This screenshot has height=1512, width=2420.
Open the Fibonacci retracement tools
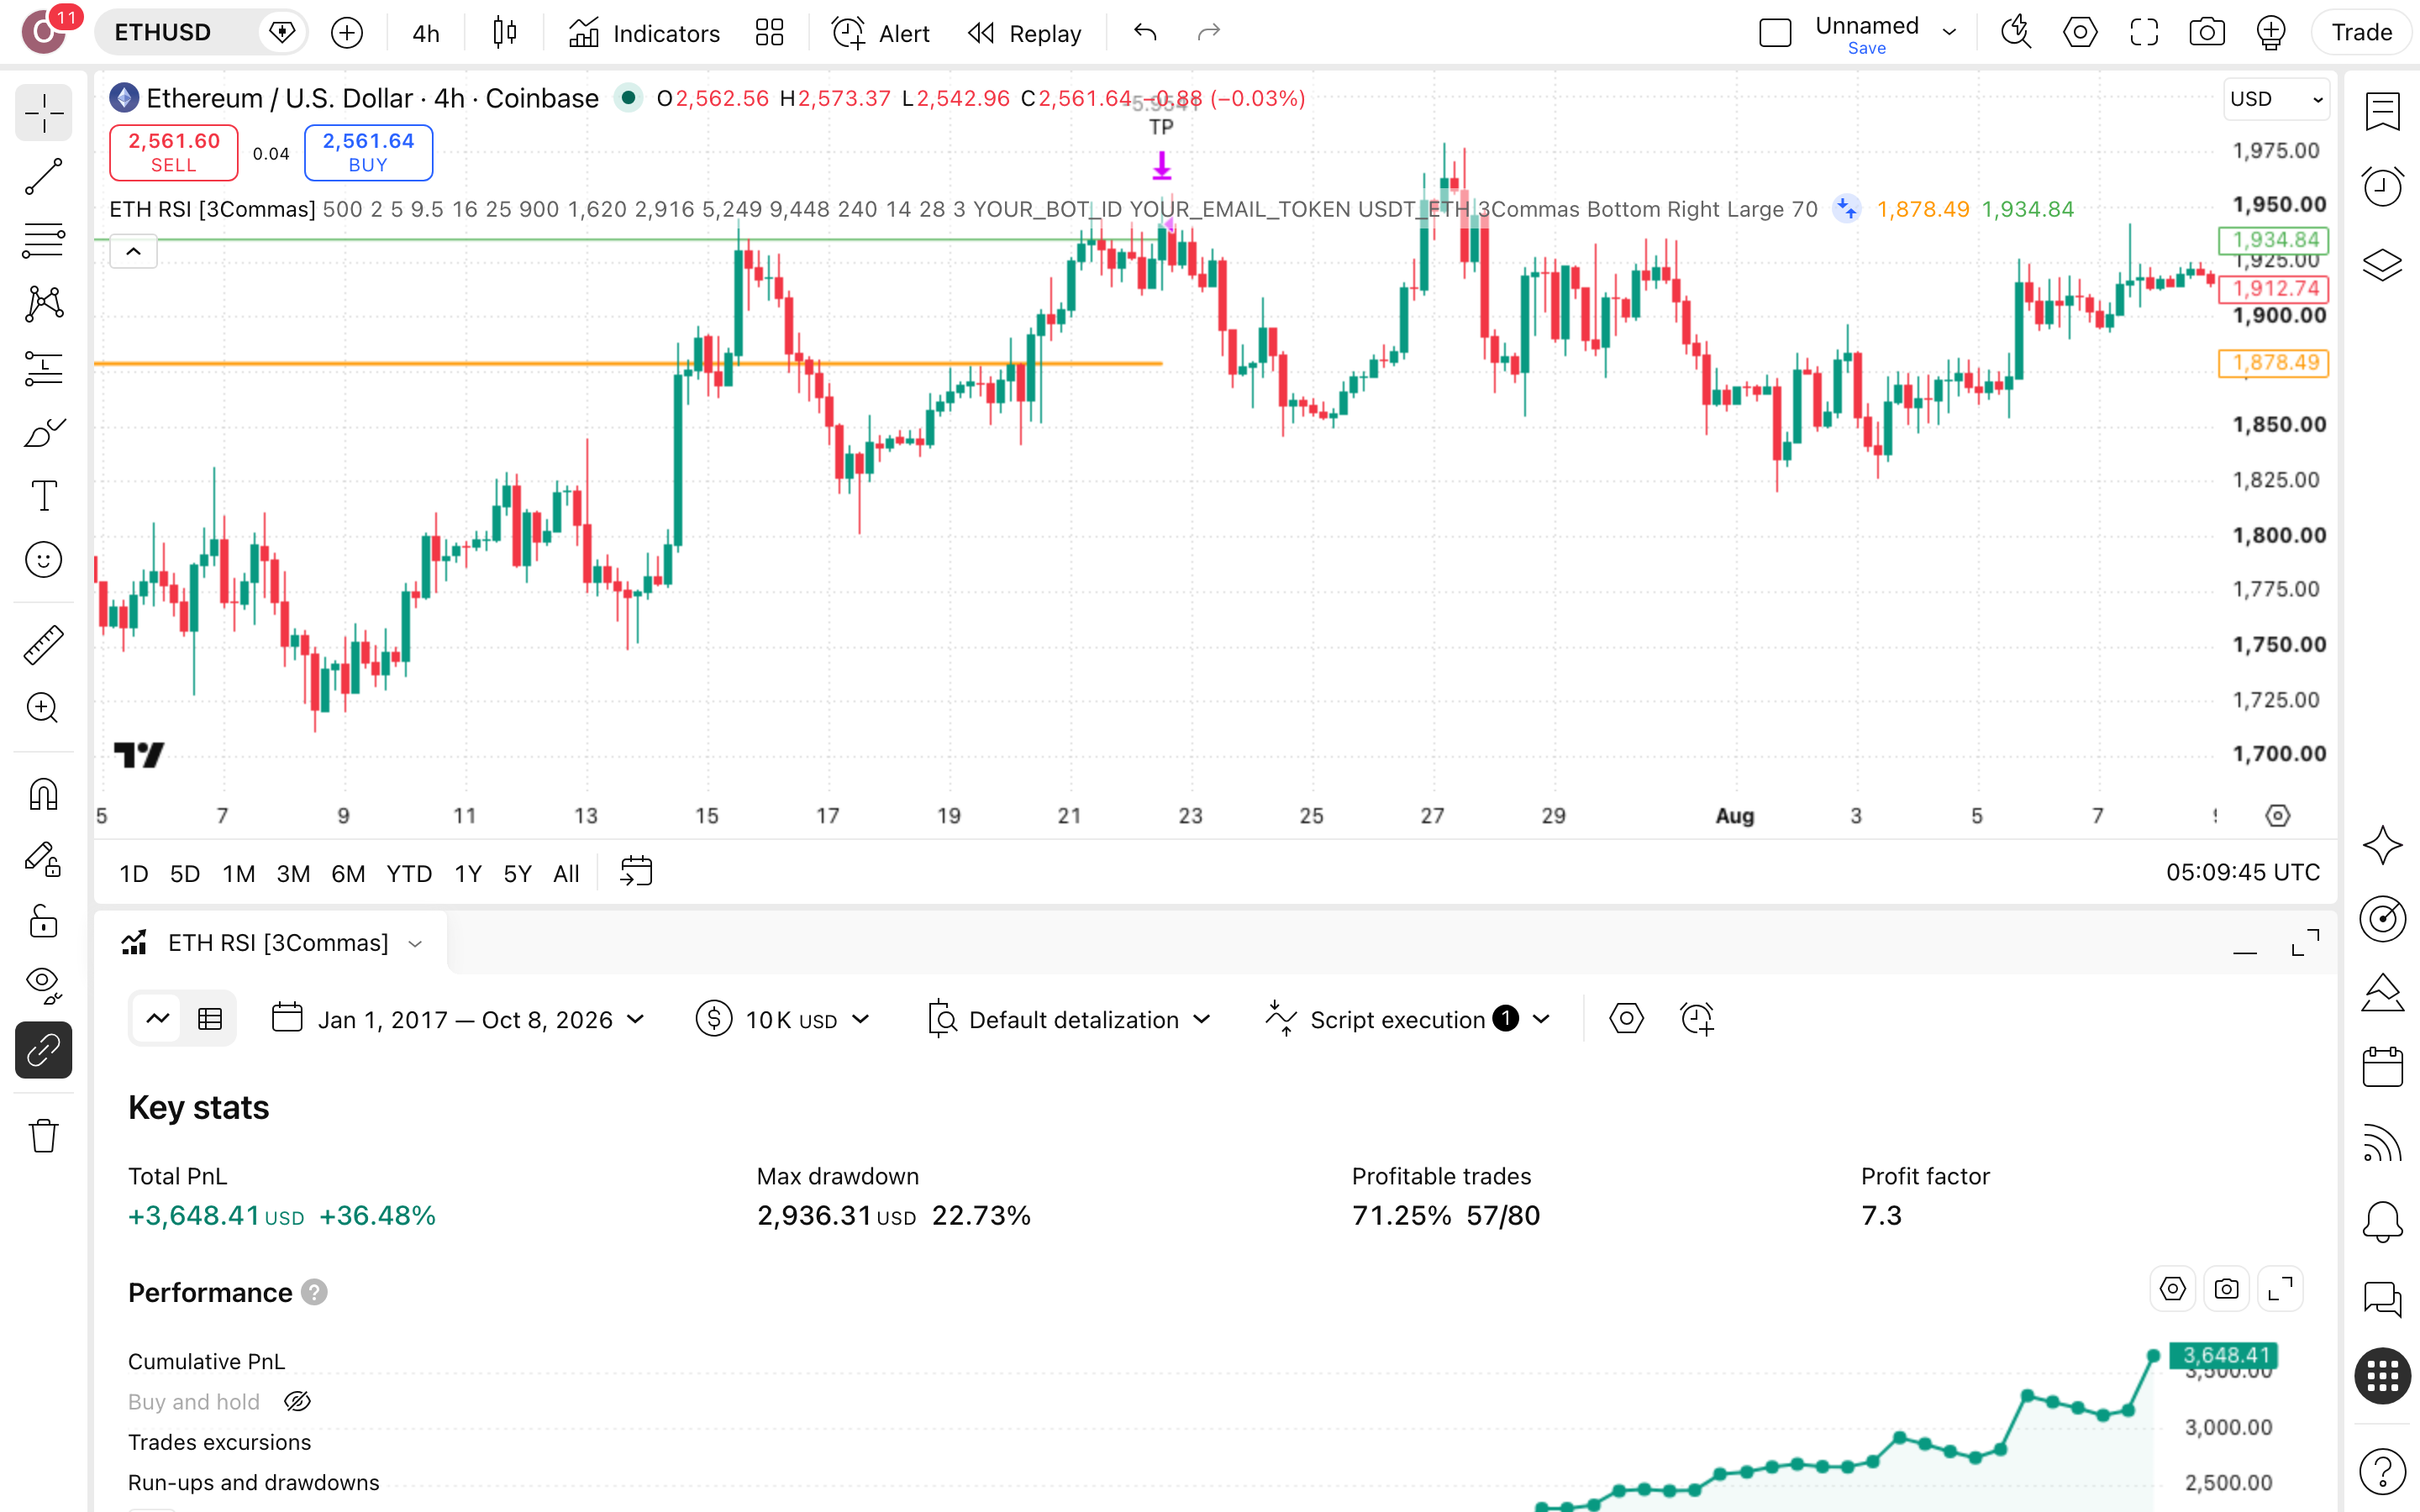pyautogui.click(x=43, y=240)
